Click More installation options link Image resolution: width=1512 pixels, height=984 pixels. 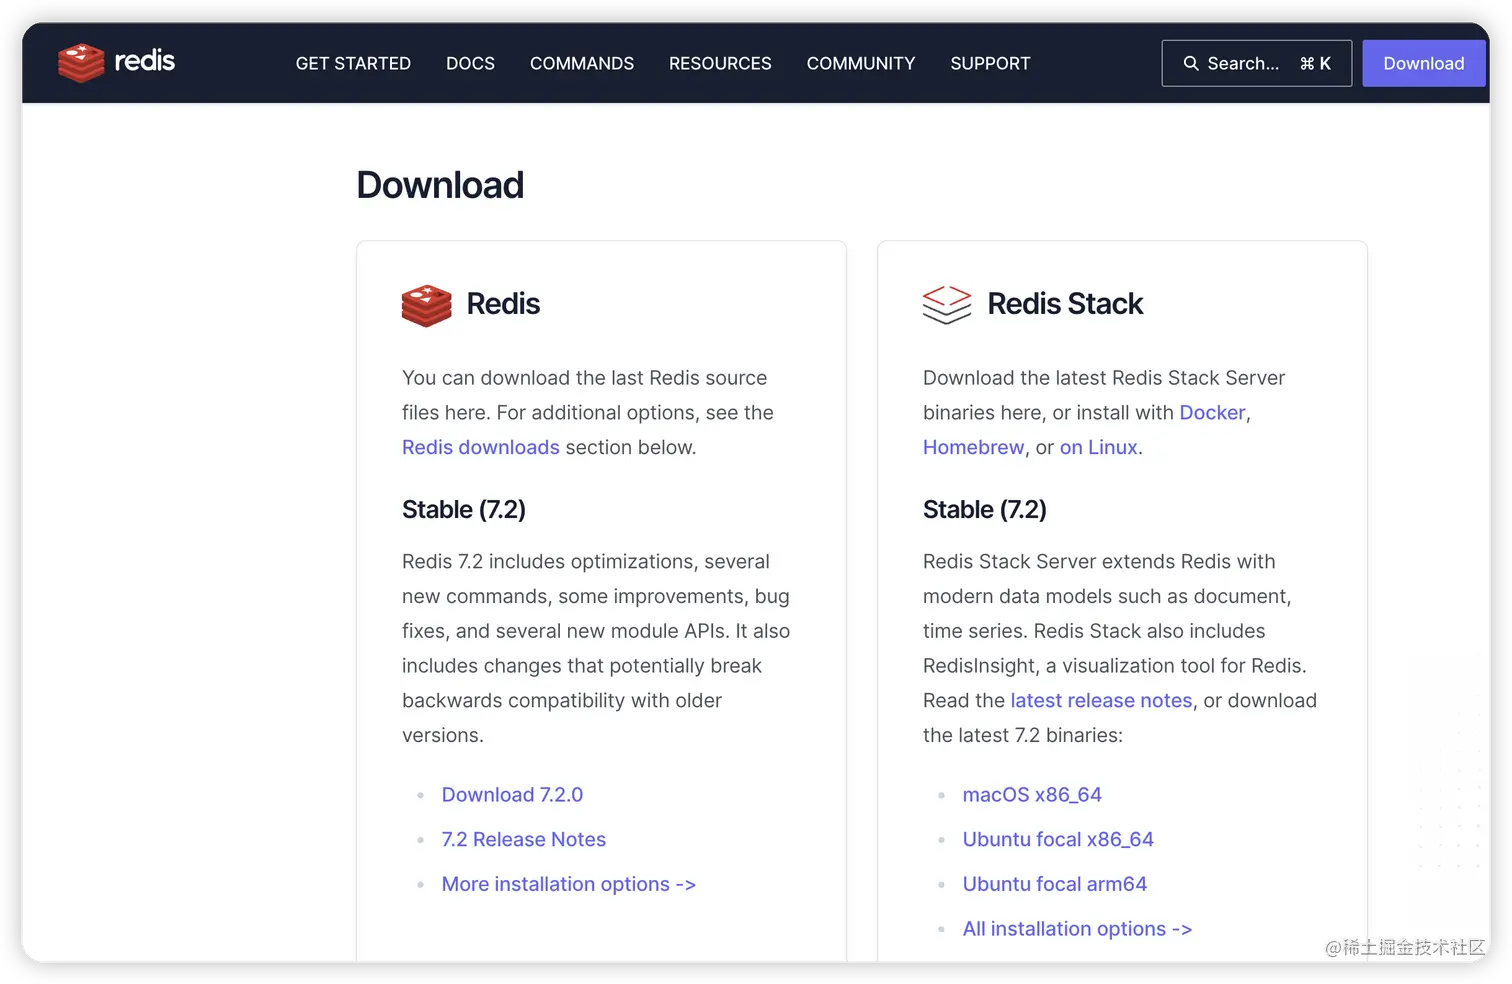pos(569,884)
